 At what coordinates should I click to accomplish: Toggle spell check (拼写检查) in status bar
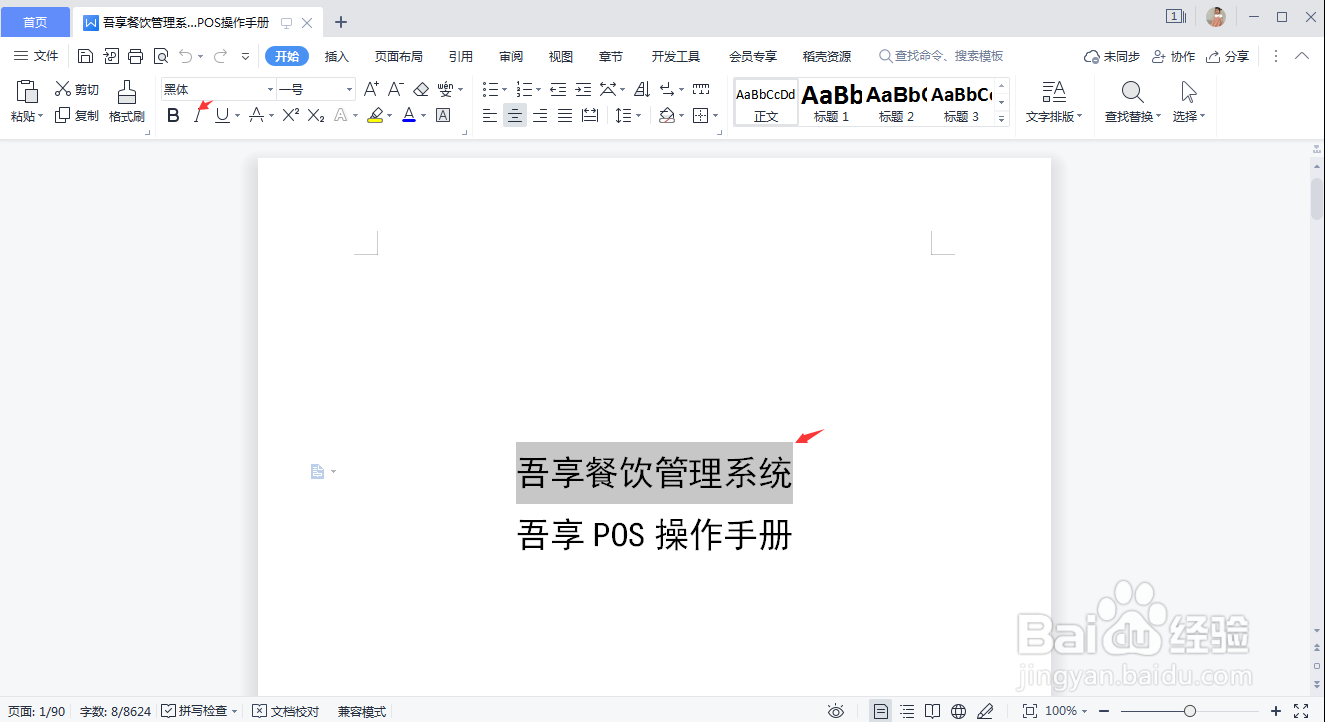(199, 711)
